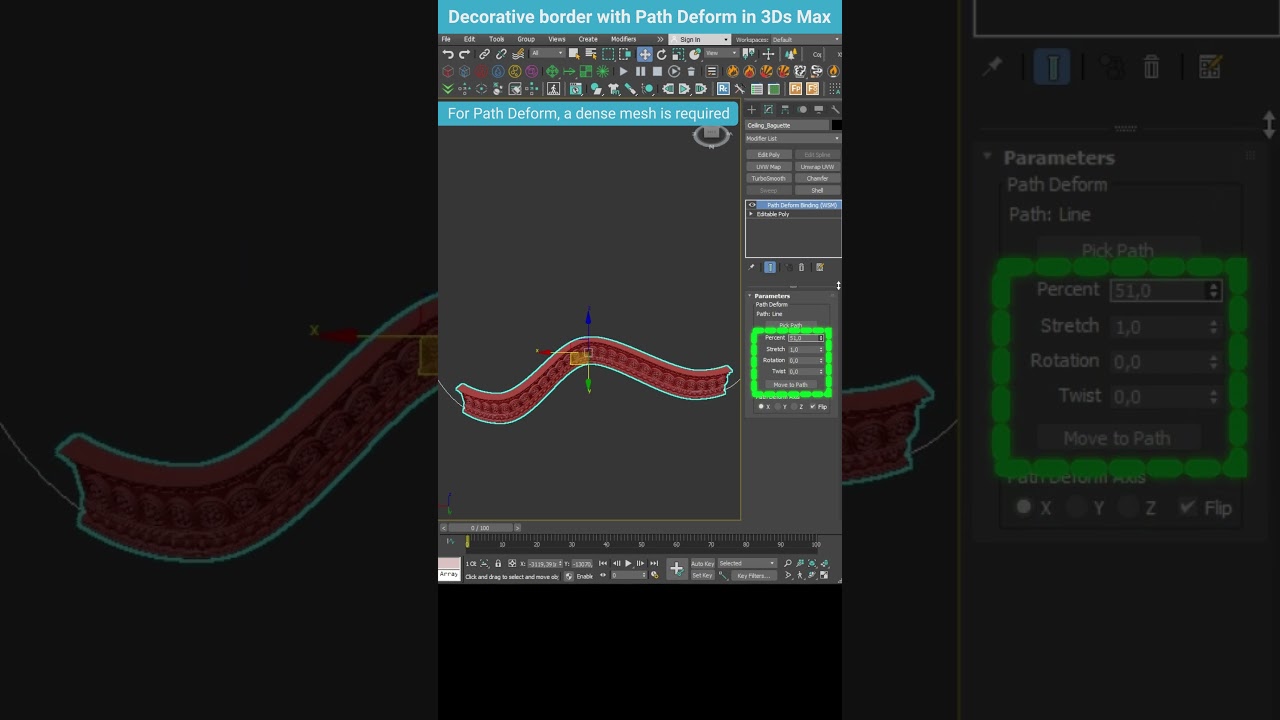
Task: Expand the Editable Poly stack entry
Action: point(751,214)
